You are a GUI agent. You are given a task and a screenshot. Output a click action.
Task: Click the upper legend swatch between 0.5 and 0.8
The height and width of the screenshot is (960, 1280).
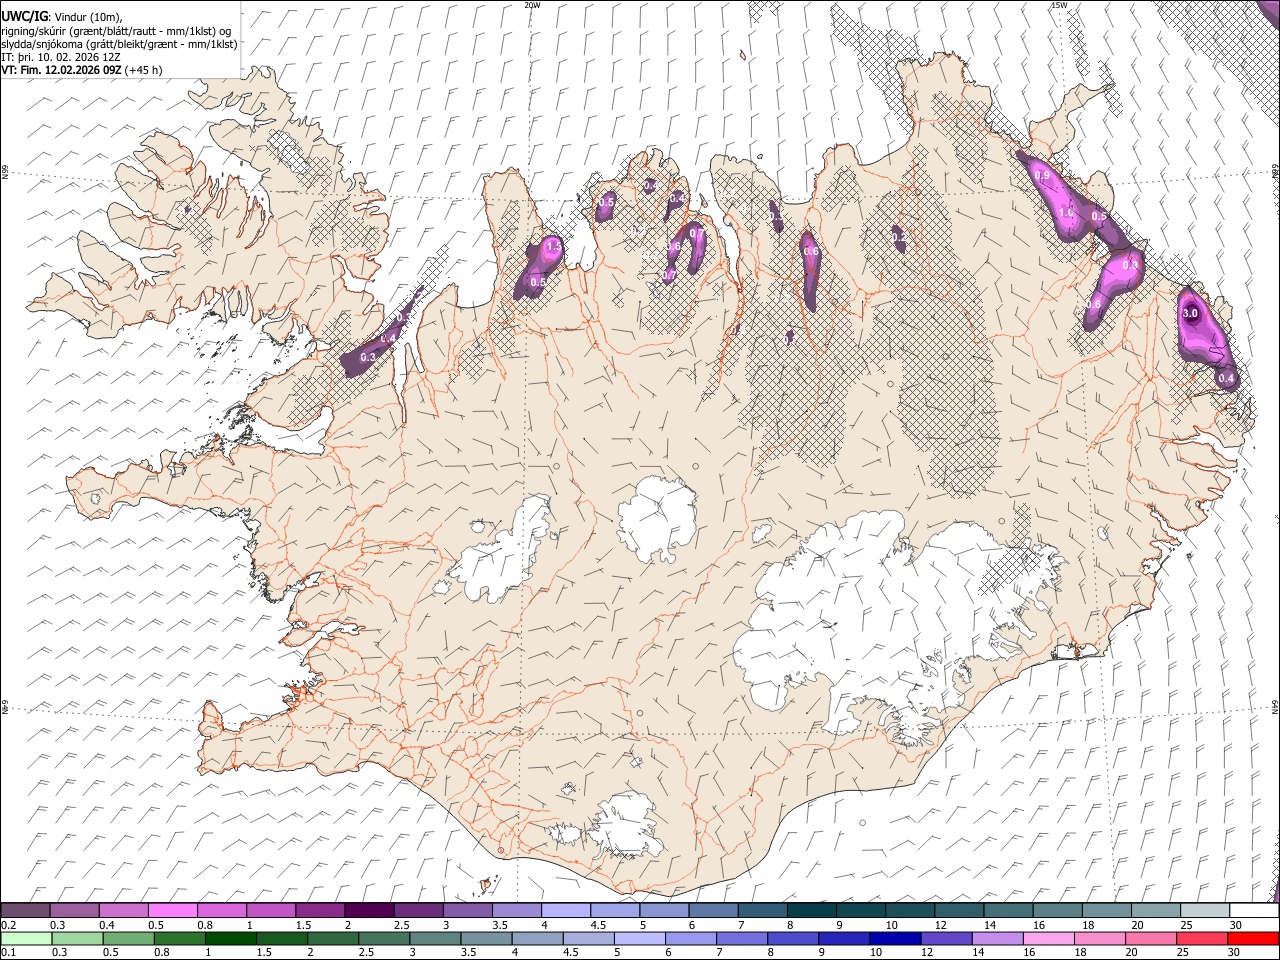point(173,911)
